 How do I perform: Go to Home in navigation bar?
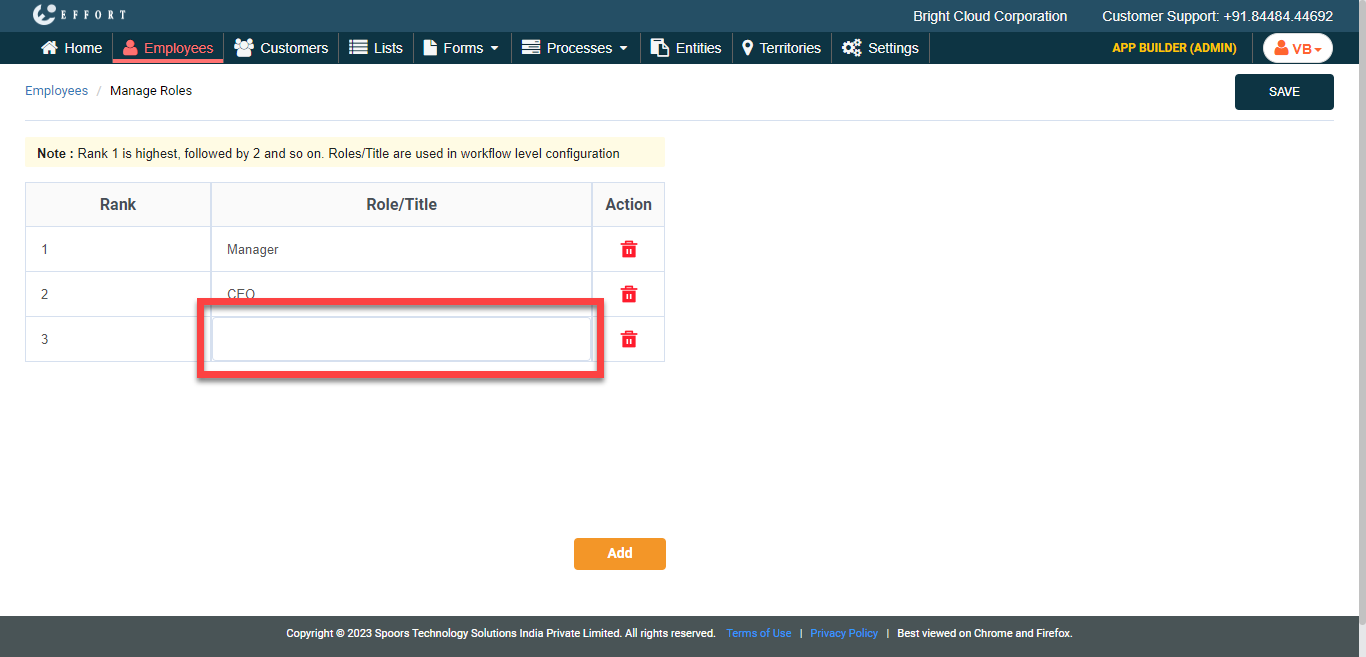(71, 48)
